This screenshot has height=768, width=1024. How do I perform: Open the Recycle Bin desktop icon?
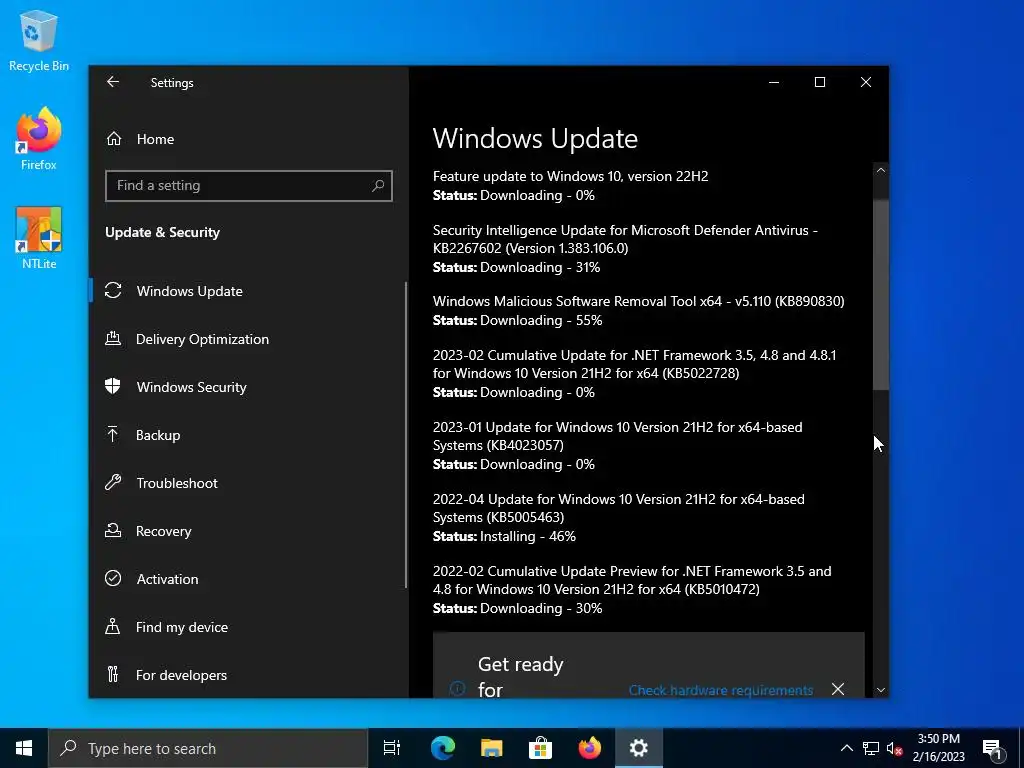click(39, 40)
